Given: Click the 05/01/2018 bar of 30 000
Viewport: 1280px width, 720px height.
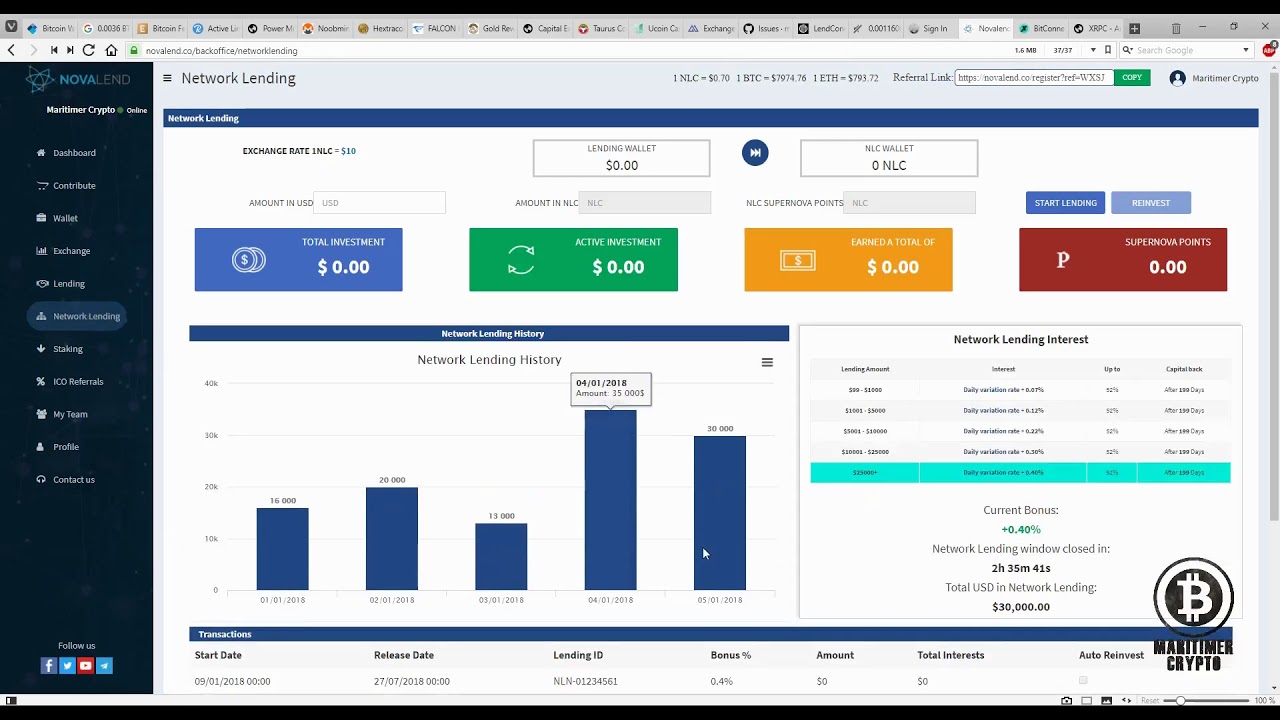Looking at the screenshot, I should [x=720, y=513].
